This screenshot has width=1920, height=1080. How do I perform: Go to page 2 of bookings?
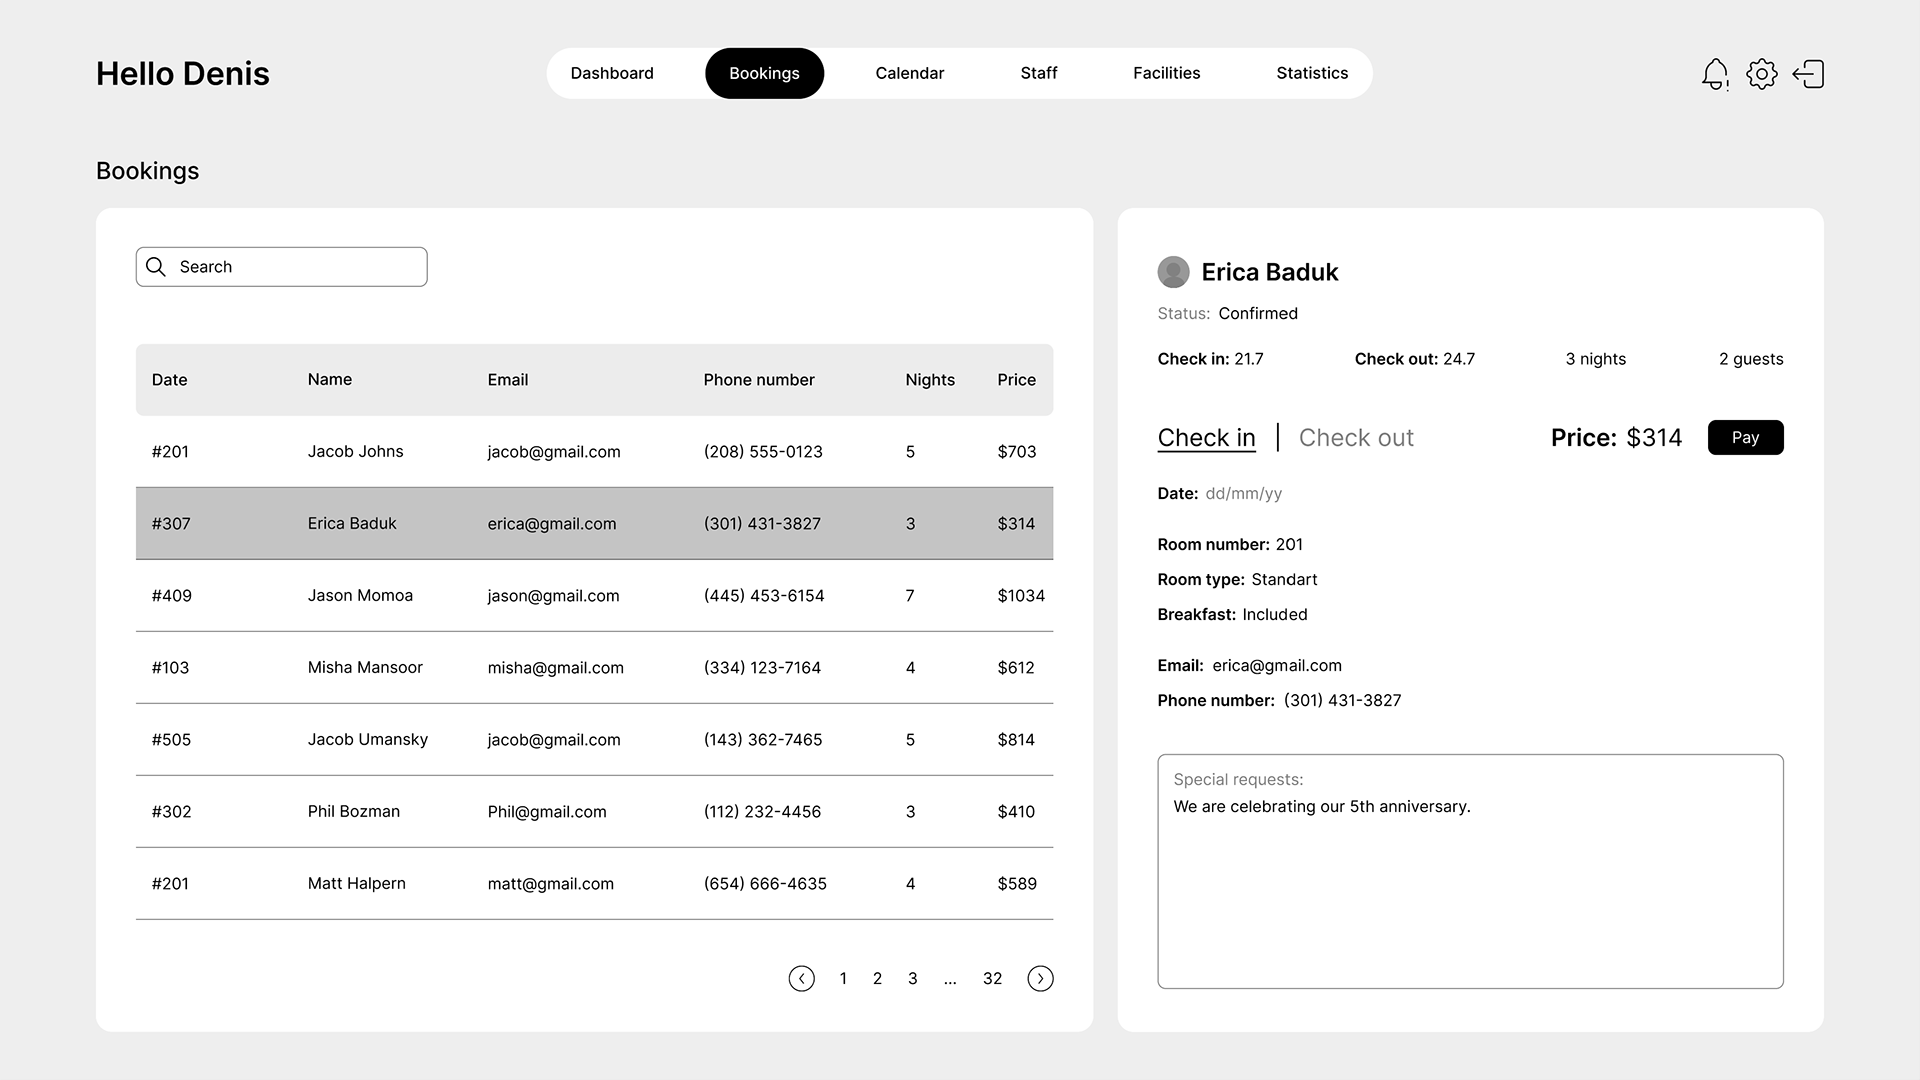[x=877, y=979]
